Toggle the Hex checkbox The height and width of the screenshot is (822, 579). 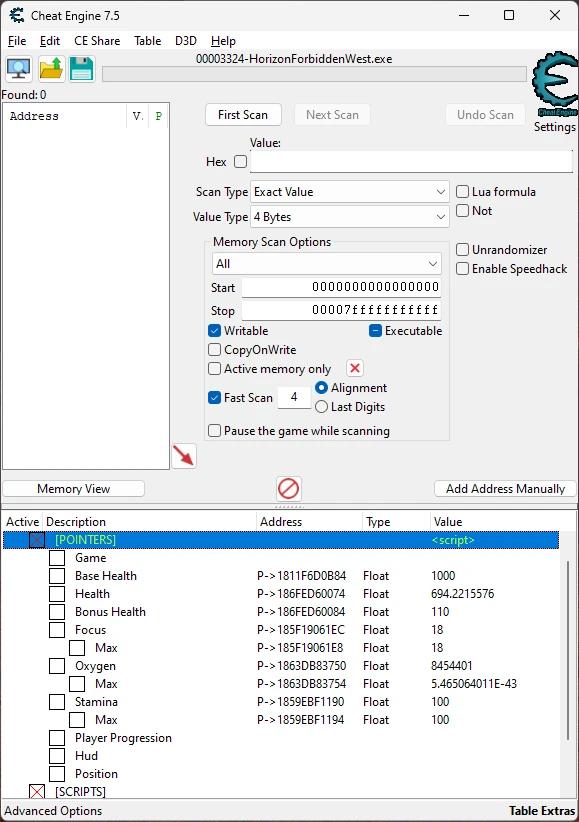[240, 161]
